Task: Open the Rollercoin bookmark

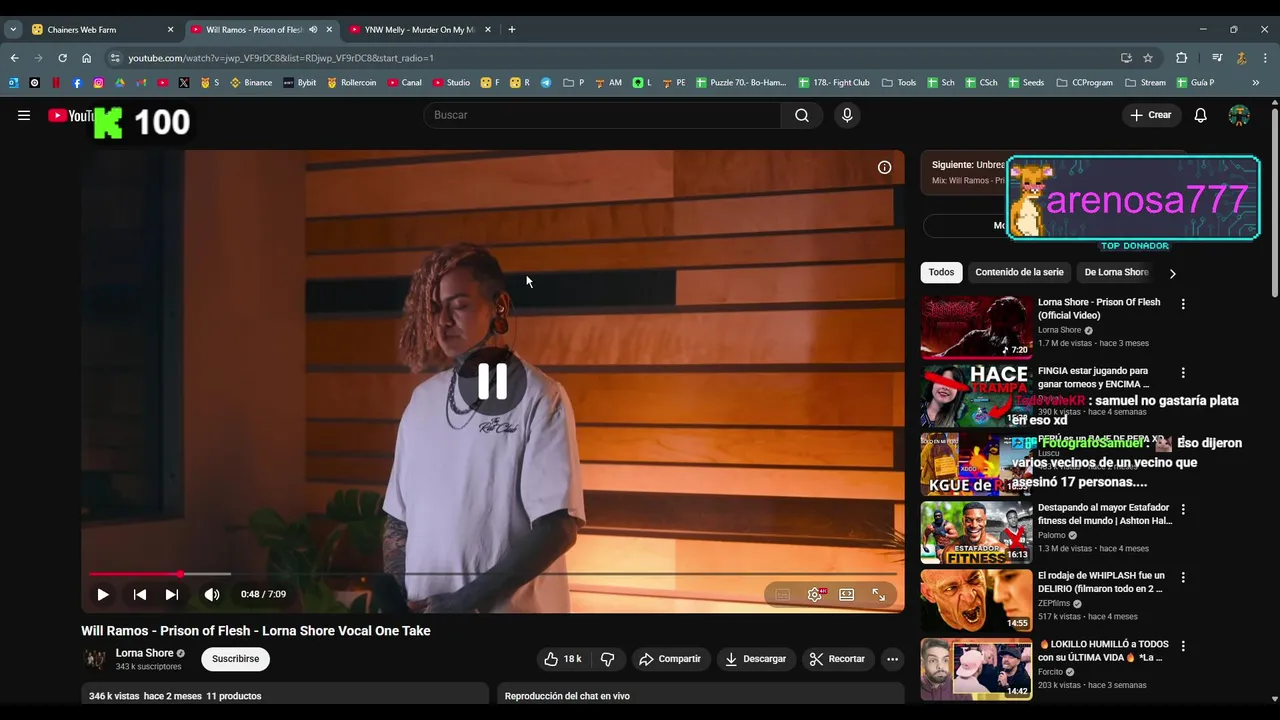Action: 352,83
